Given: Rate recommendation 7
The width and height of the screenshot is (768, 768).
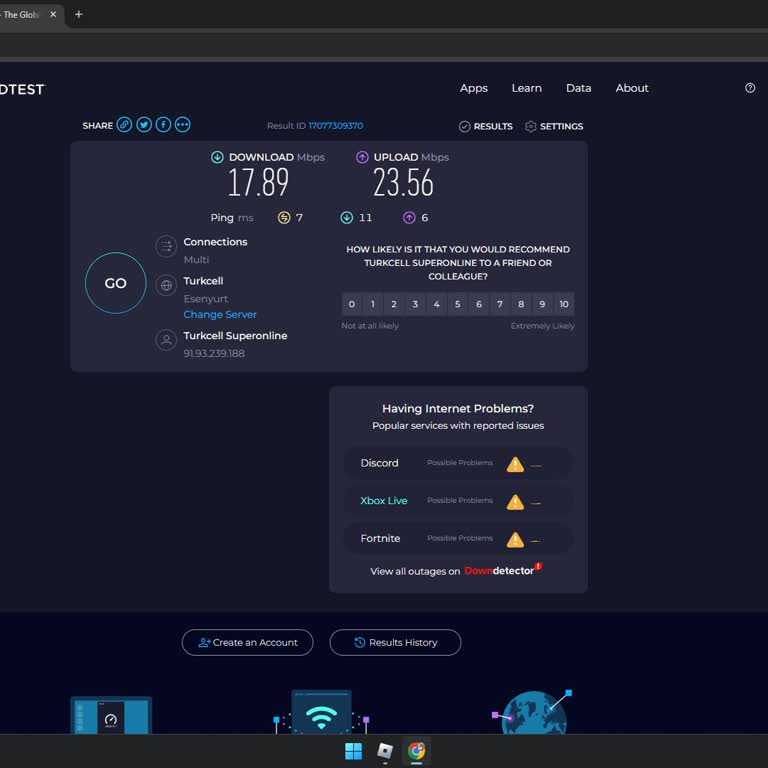Looking at the screenshot, I should click(500, 304).
